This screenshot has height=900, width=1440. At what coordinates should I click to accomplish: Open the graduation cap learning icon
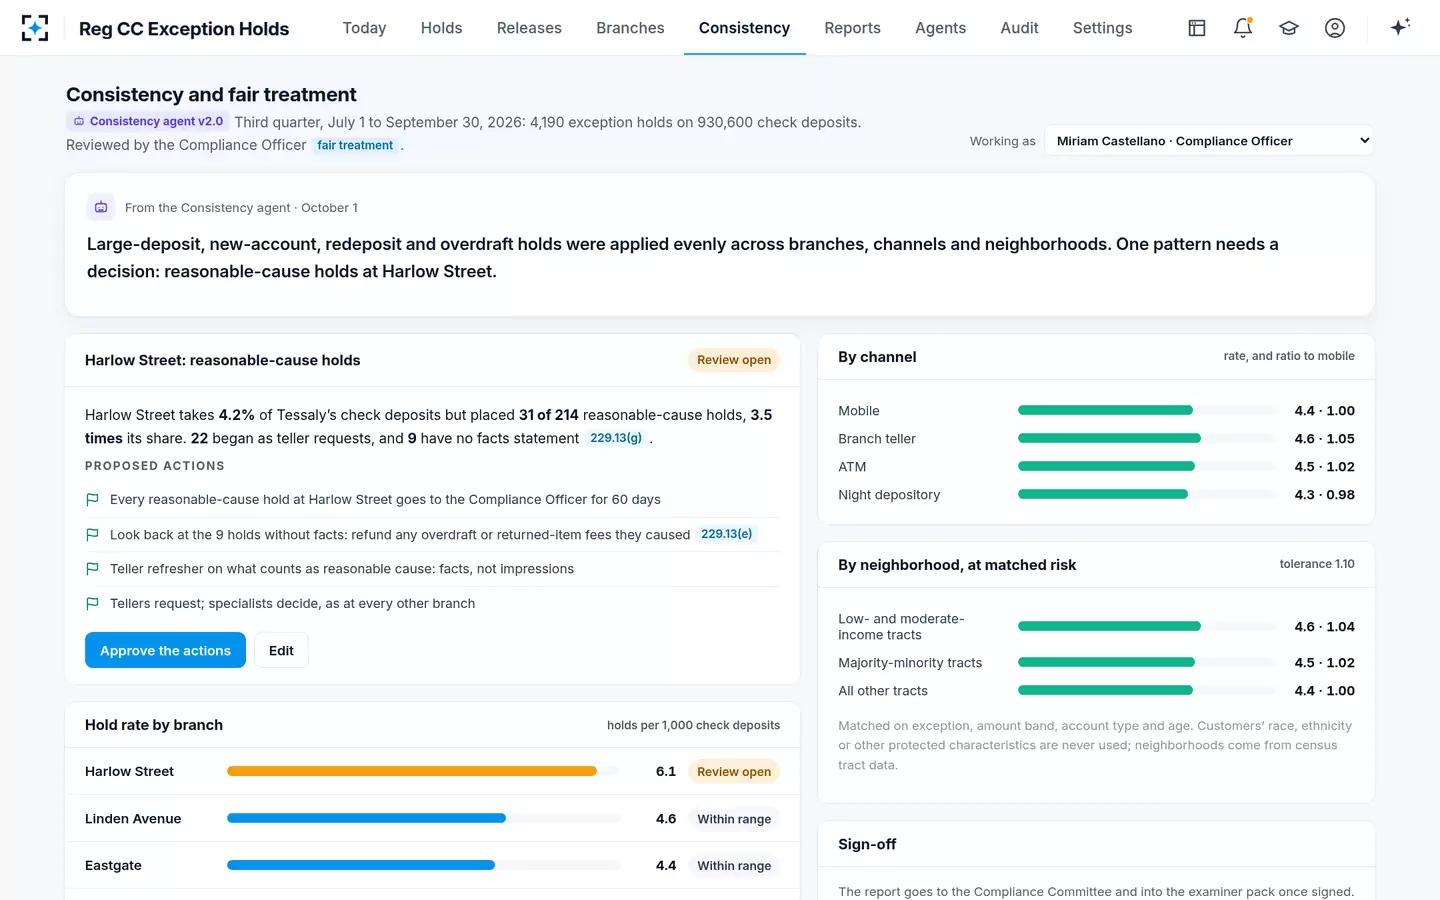pyautogui.click(x=1289, y=28)
